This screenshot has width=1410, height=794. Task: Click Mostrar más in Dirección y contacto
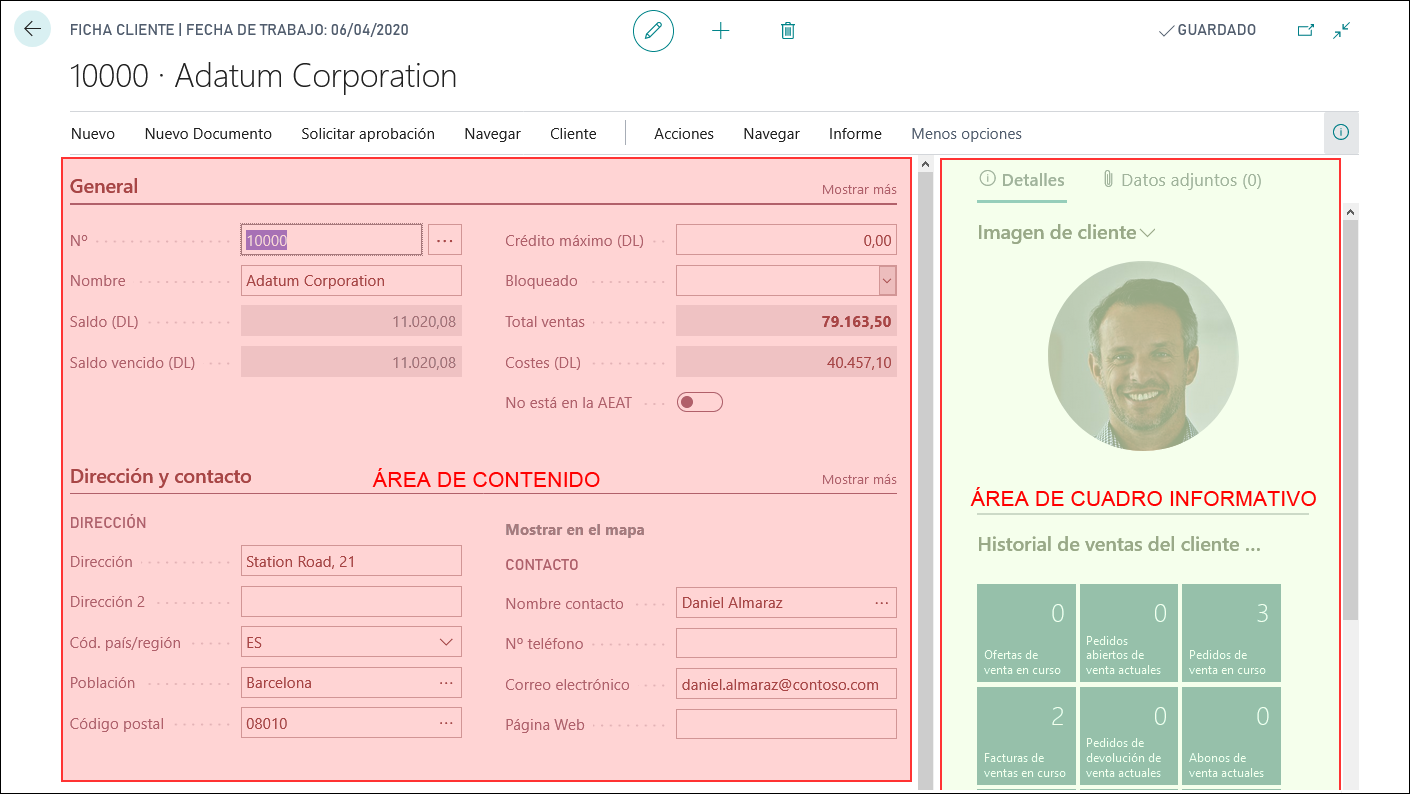click(x=859, y=479)
